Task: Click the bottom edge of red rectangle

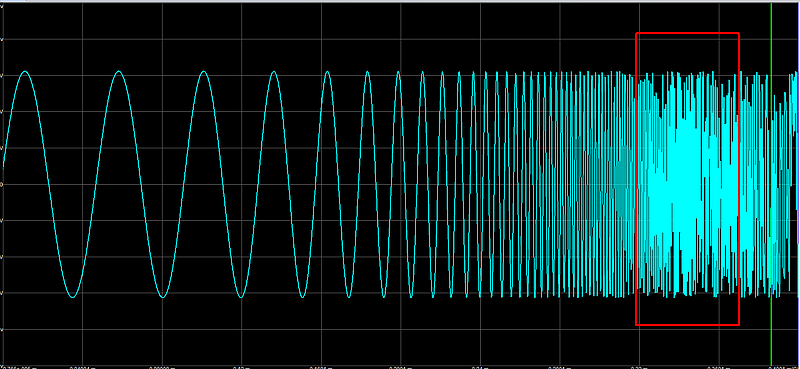Action: pos(687,324)
